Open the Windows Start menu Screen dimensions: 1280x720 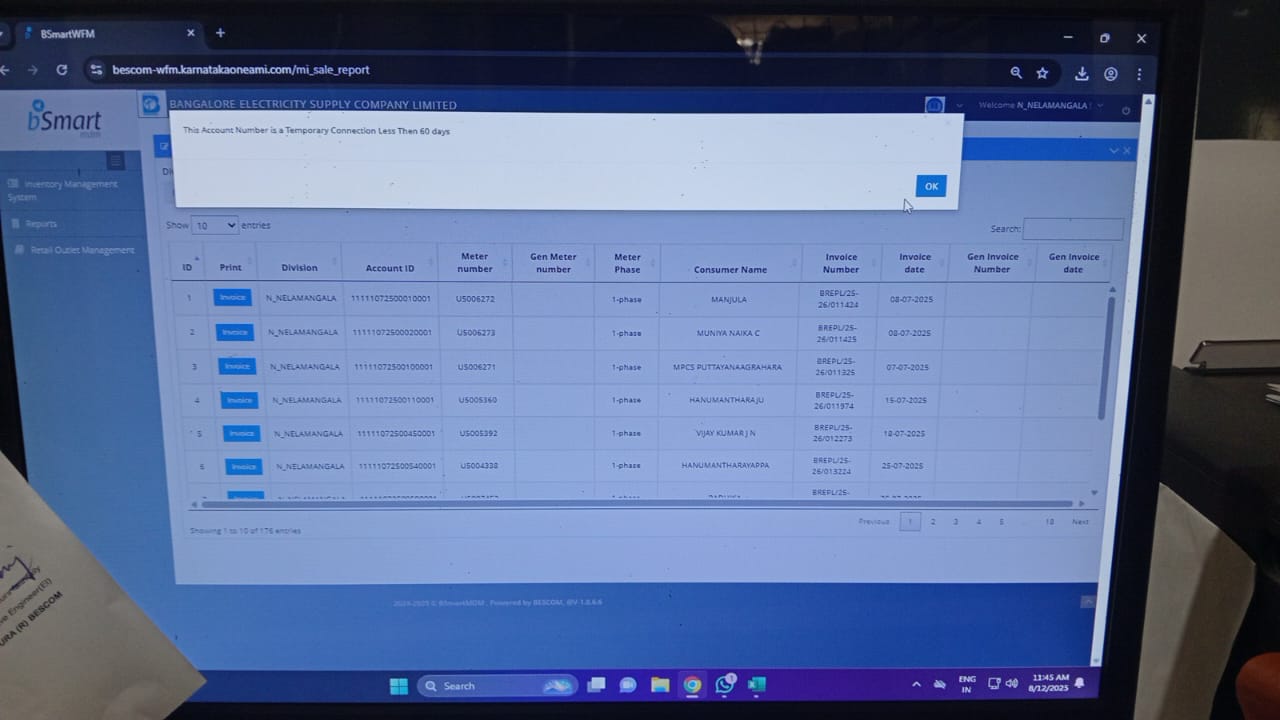tap(399, 686)
